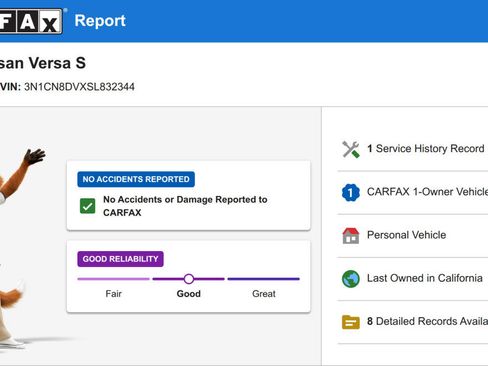The image size is (488, 366).
Task: Click the Fair reliability label
Action: tap(113, 294)
